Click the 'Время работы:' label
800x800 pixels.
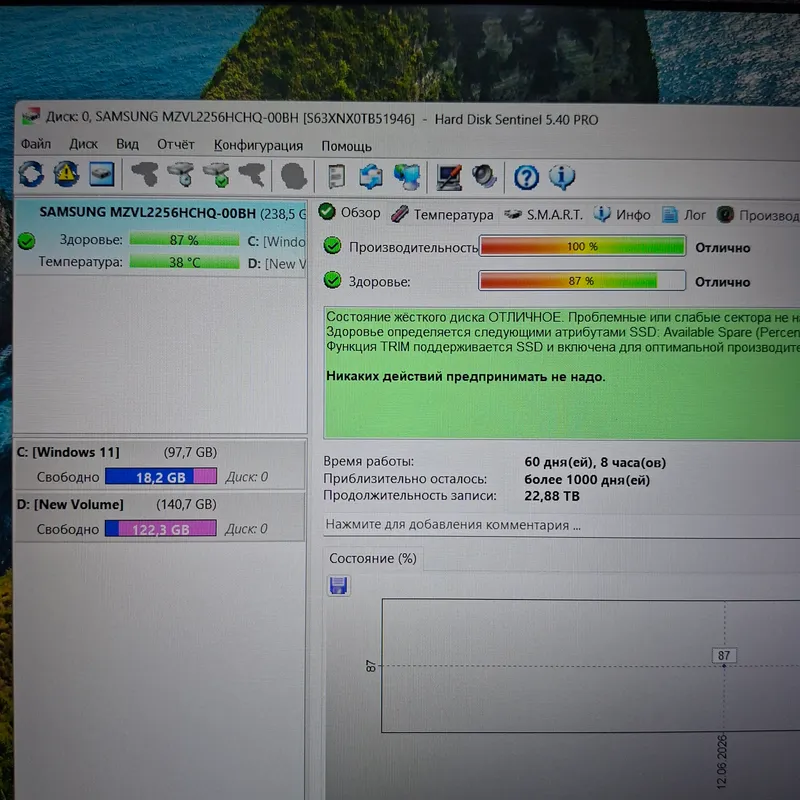pos(368,461)
